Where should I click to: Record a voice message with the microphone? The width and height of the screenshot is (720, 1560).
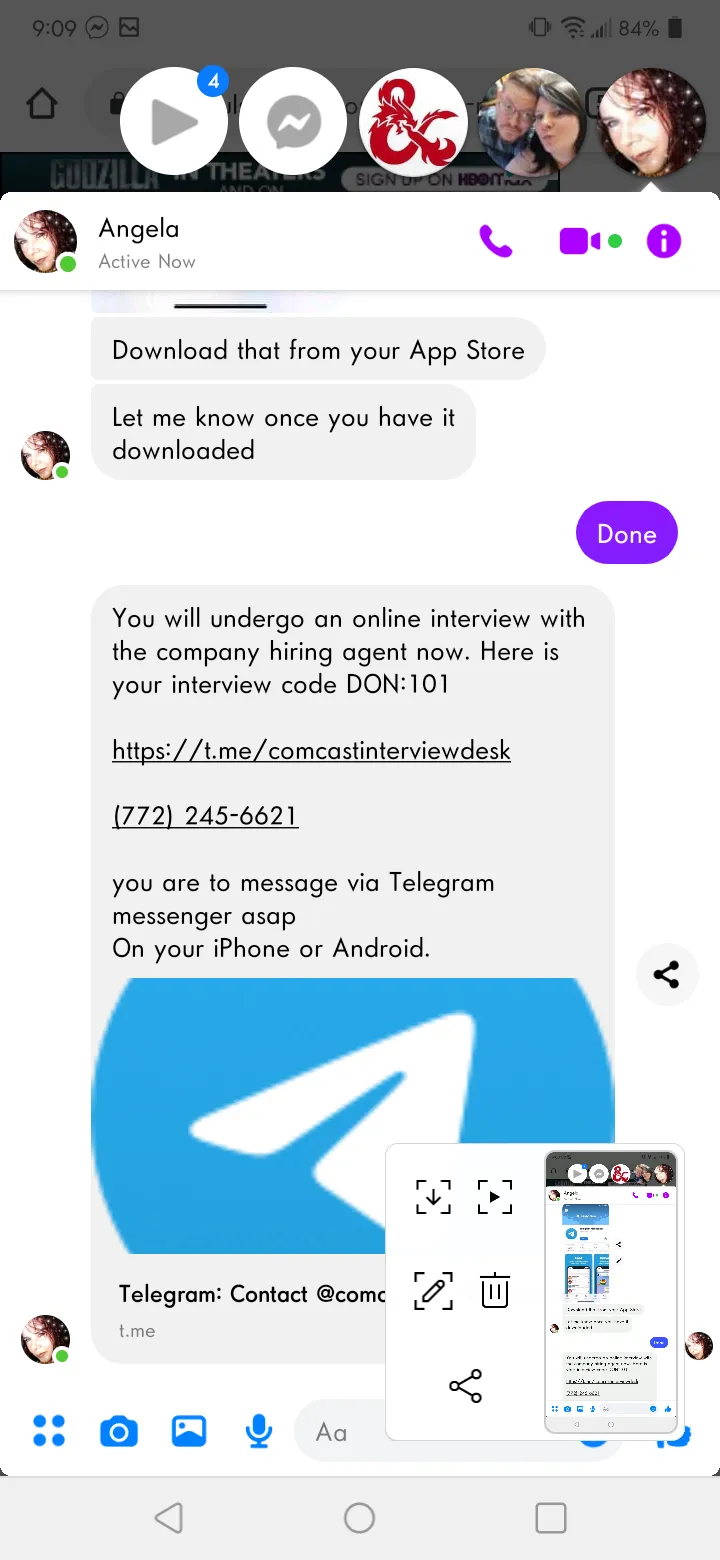coord(259,1431)
